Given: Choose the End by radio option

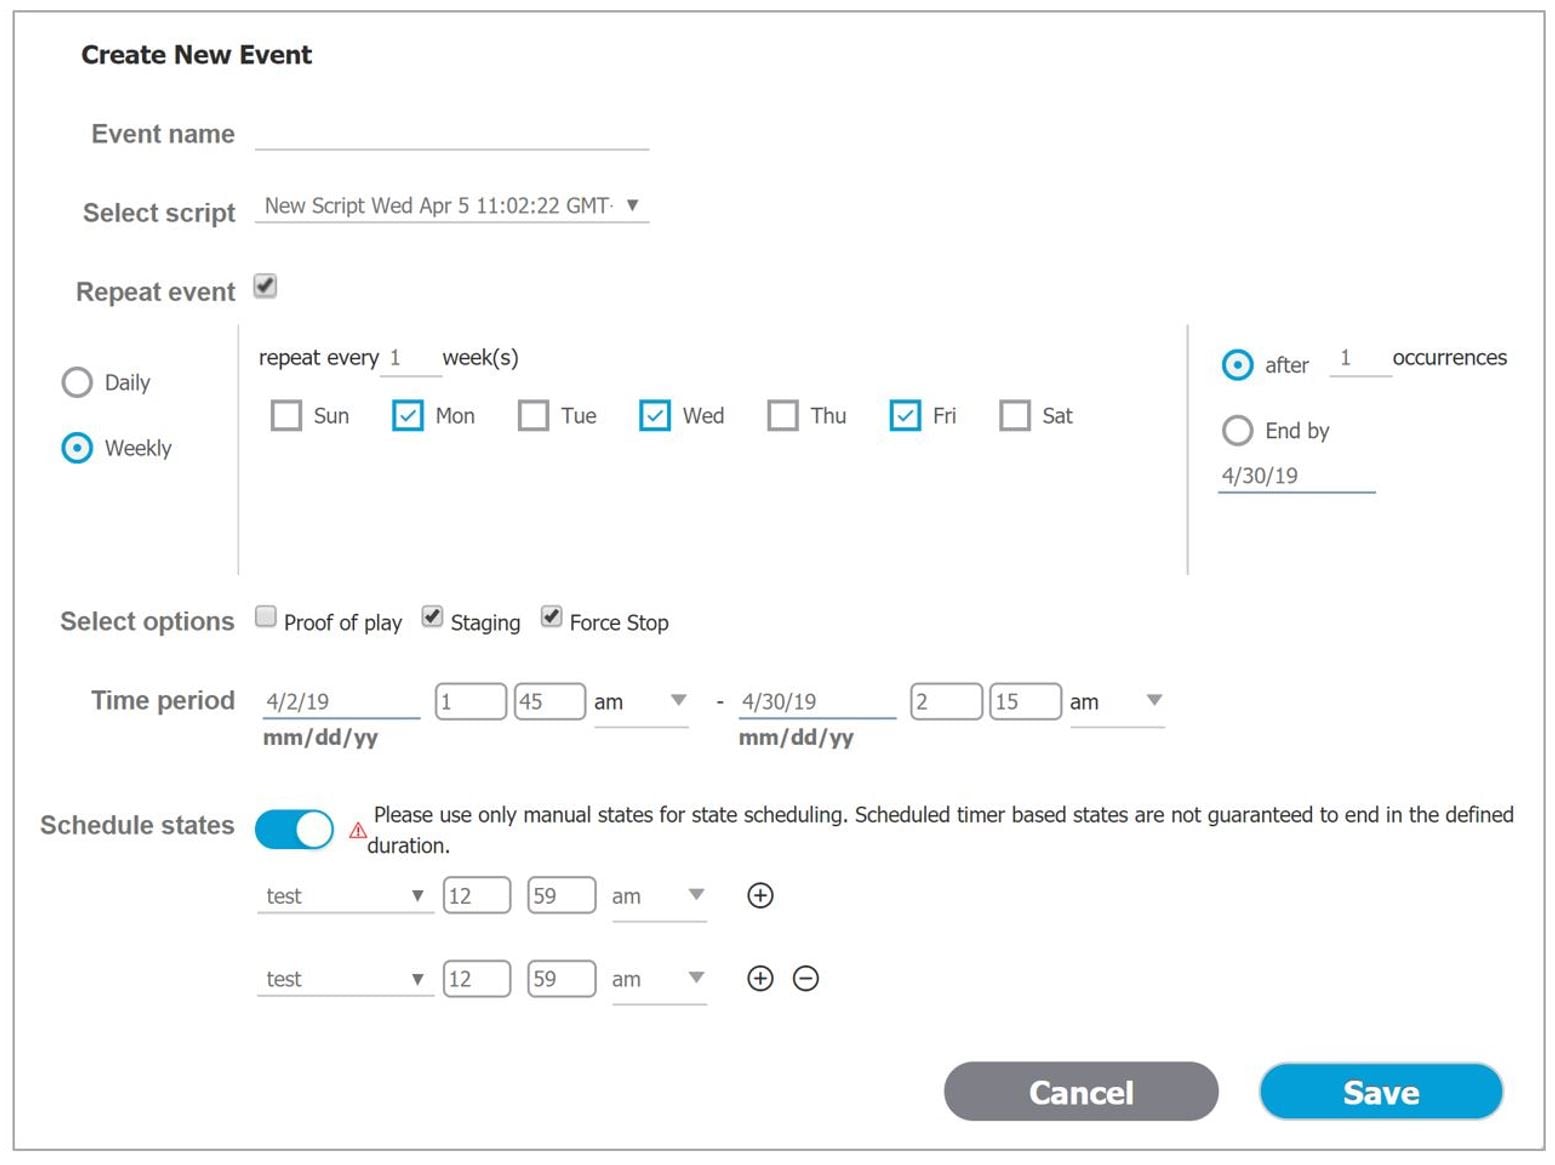Looking at the screenshot, I should pyautogui.click(x=1237, y=430).
